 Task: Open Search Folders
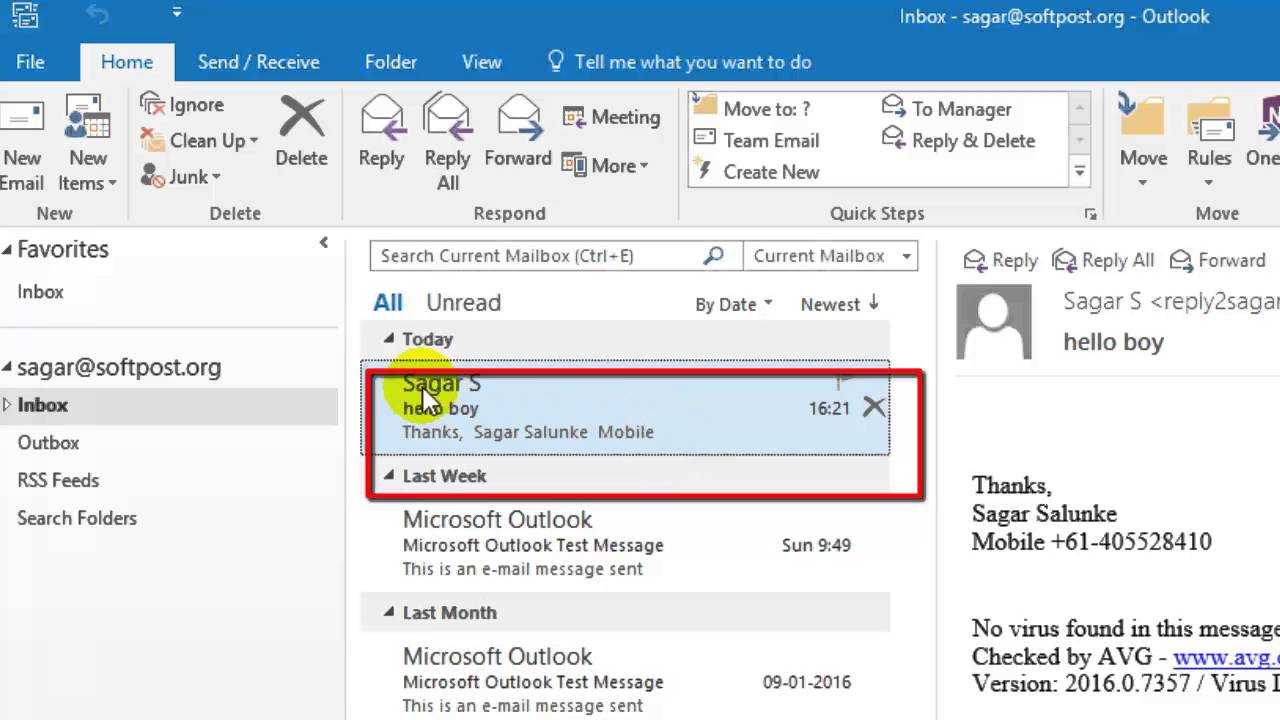(77, 518)
